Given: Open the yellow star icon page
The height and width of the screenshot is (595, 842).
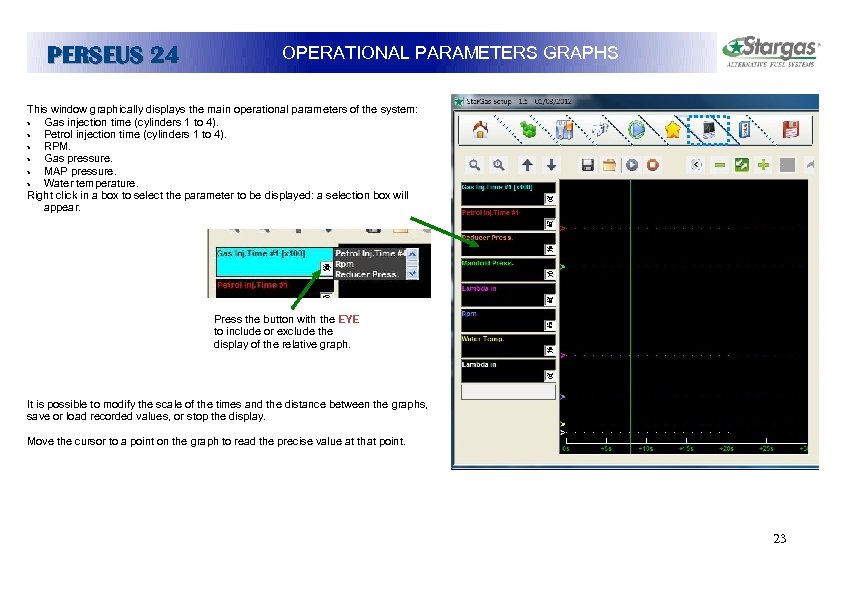Looking at the screenshot, I should tap(673, 129).
